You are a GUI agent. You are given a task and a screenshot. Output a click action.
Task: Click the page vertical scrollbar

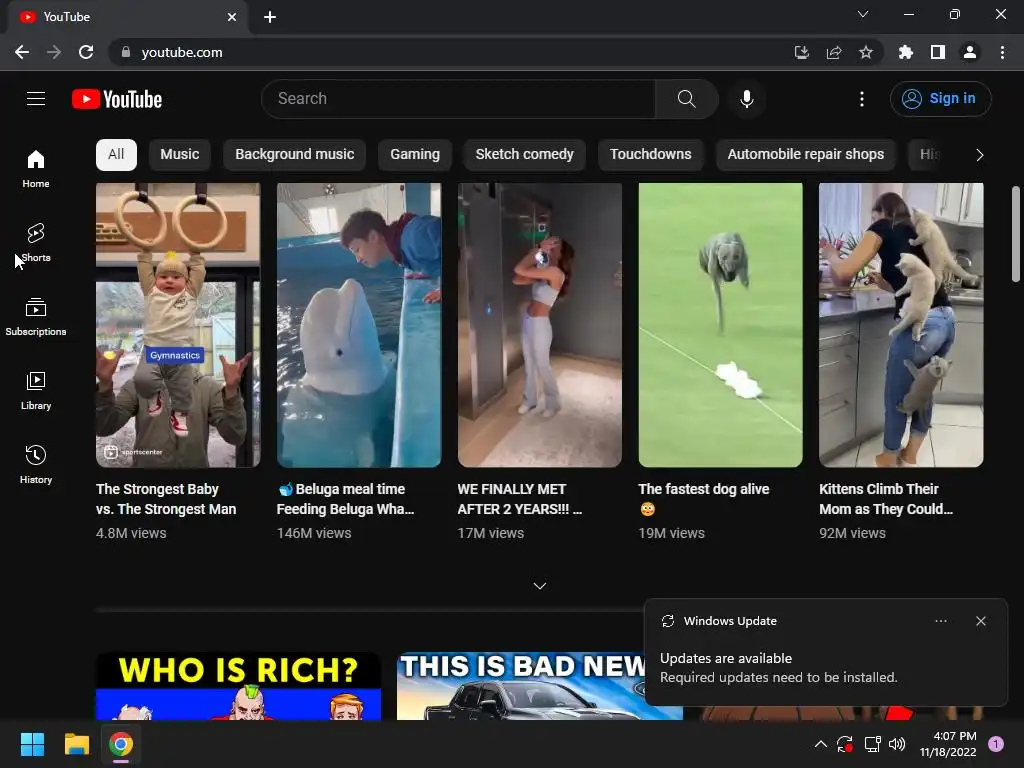click(x=1016, y=234)
